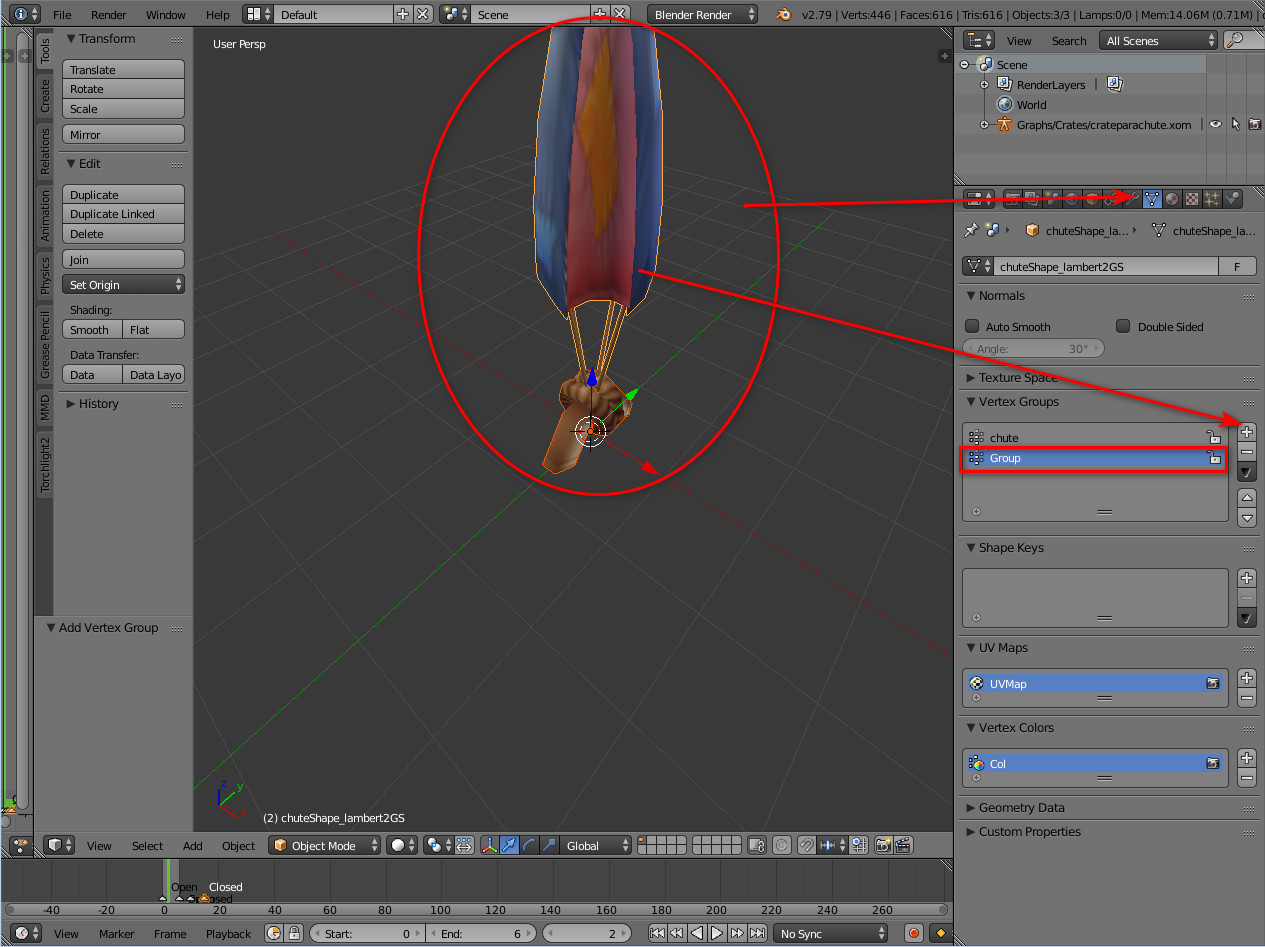The image size is (1265, 947).
Task: Toggle selectability arrow for crateparachute.xom
Action: point(1235,124)
